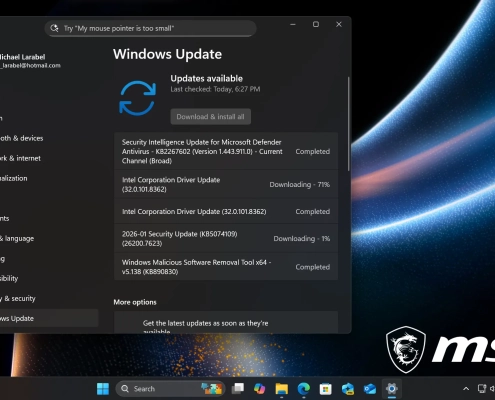Open the search highlights puzzle icon
This screenshot has height=400, width=495.
point(212,389)
